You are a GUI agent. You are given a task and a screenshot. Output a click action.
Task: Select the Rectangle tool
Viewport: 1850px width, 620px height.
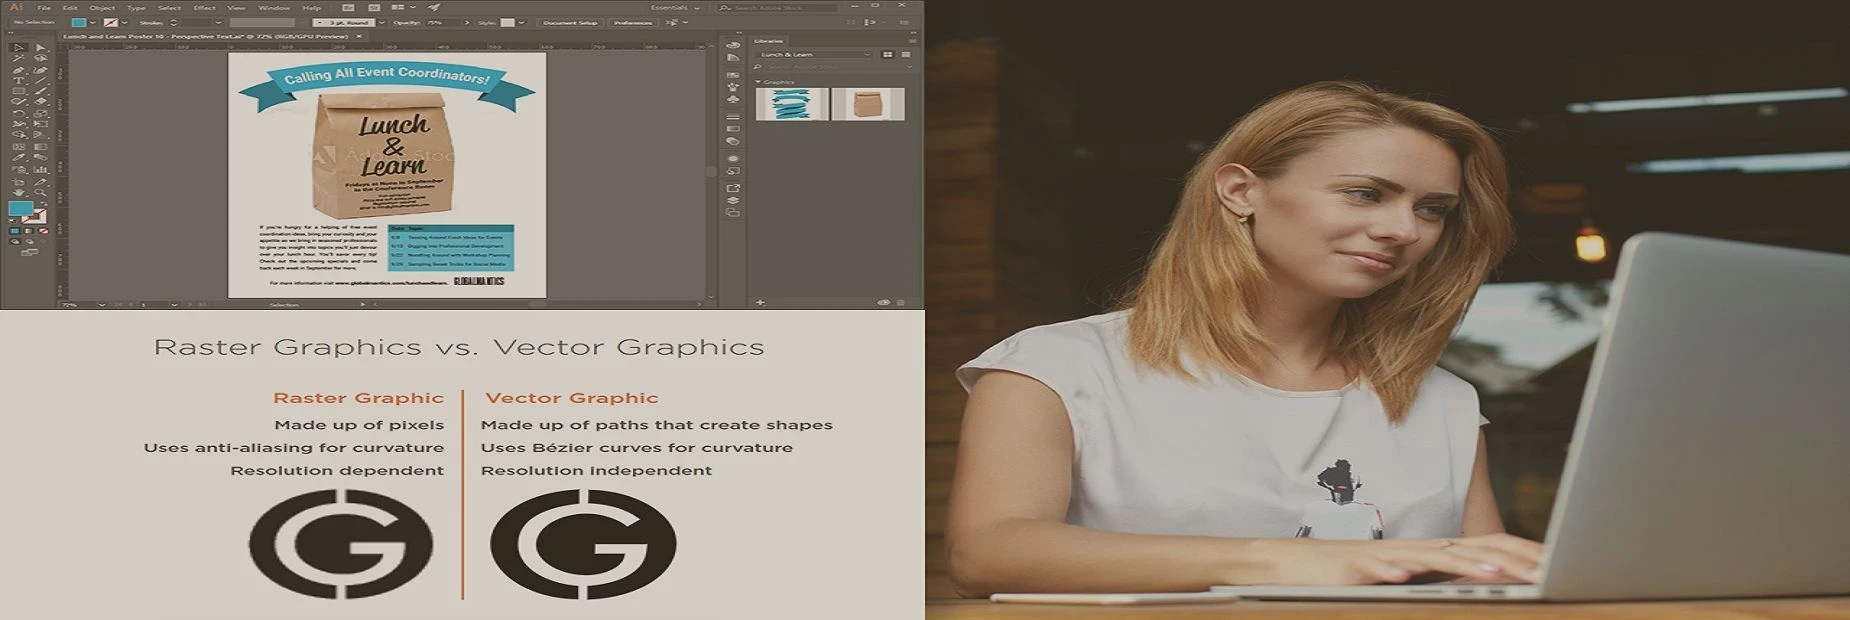tap(17, 92)
